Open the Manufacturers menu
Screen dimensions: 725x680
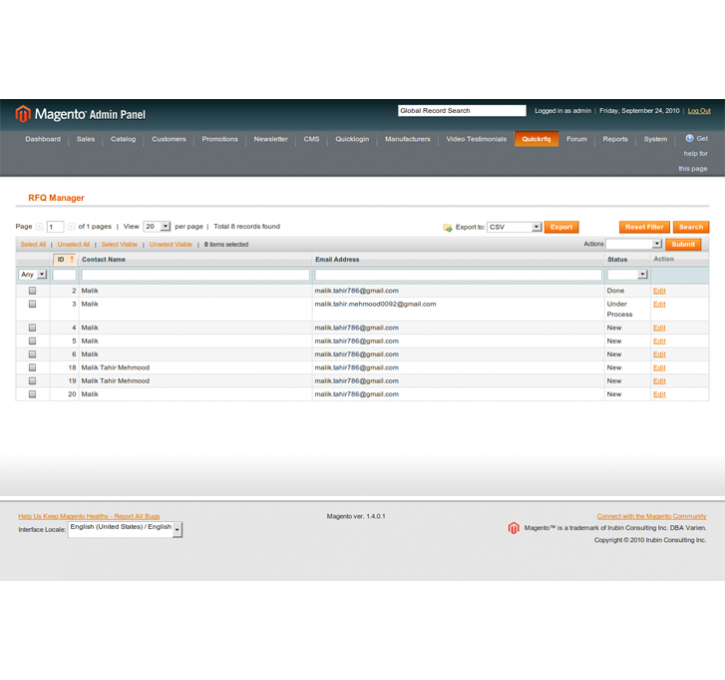[x=407, y=139]
